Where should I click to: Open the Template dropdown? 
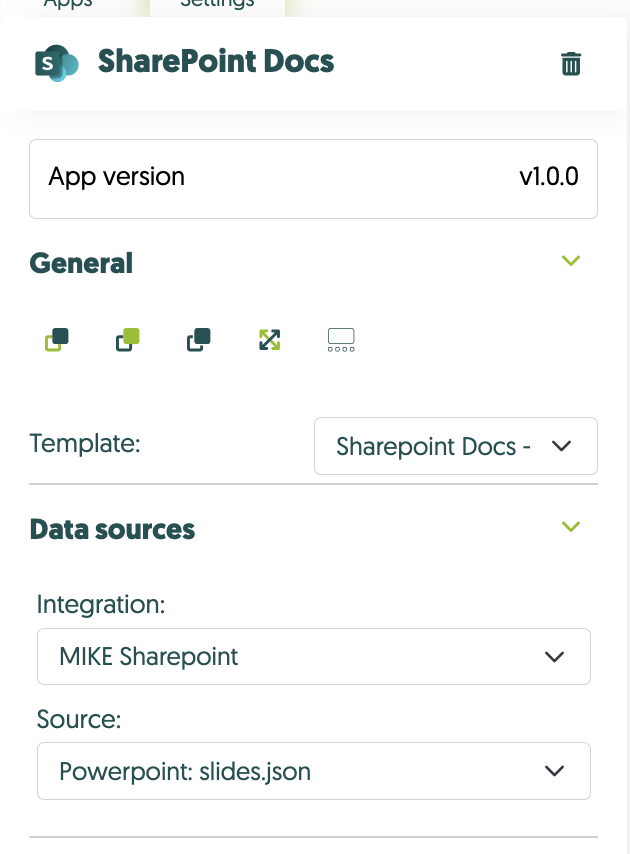point(455,446)
